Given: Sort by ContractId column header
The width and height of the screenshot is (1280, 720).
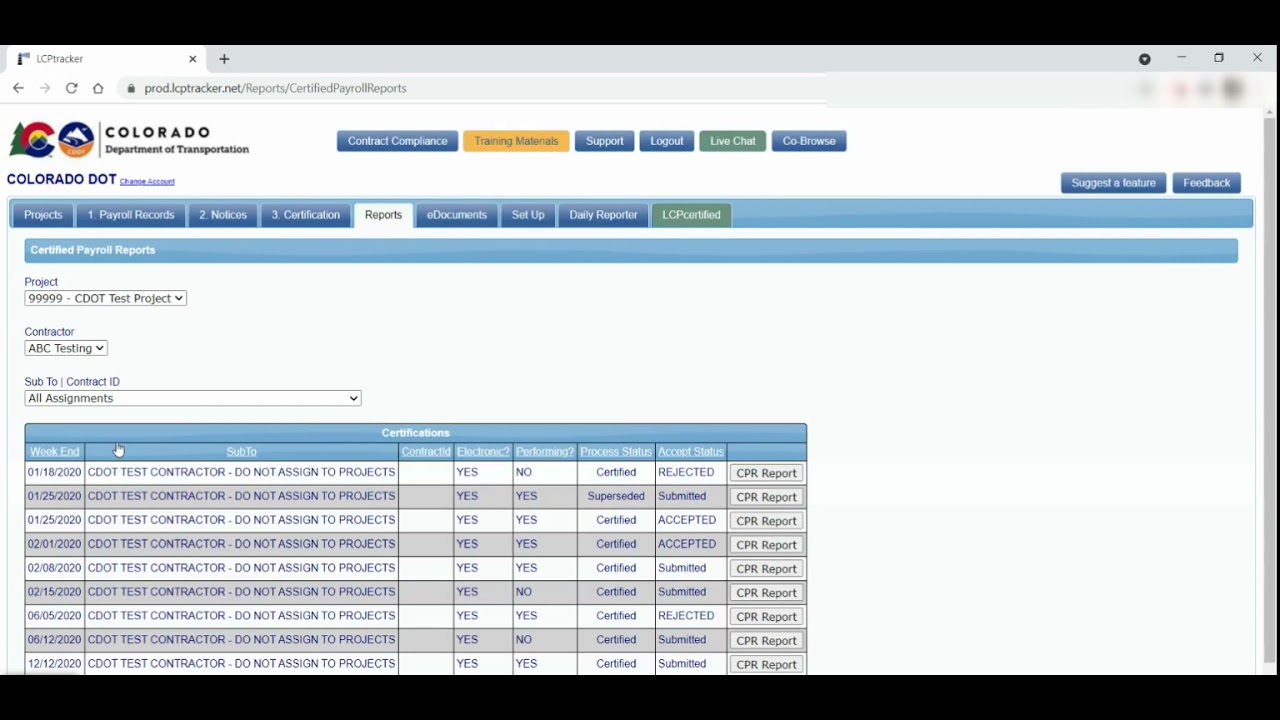Looking at the screenshot, I should point(426,452).
